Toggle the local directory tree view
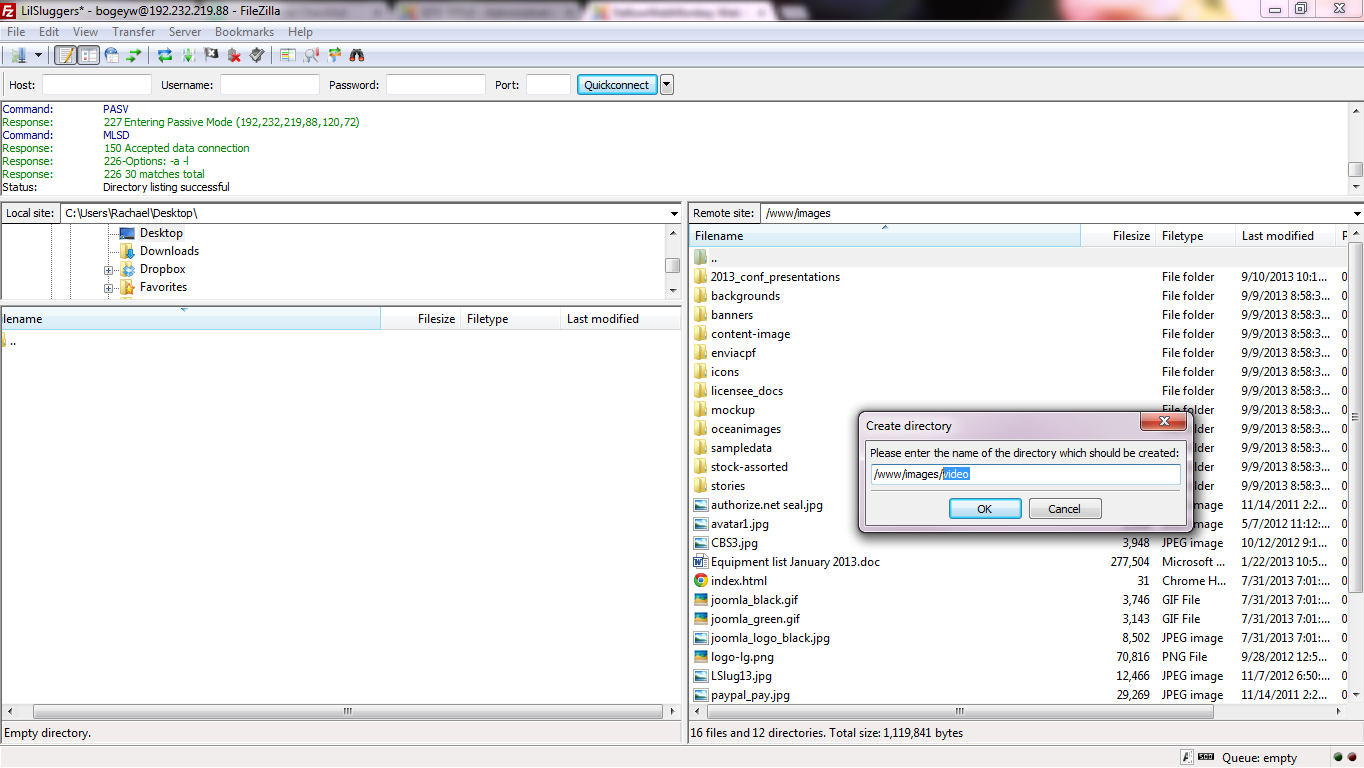 coord(89,55)
